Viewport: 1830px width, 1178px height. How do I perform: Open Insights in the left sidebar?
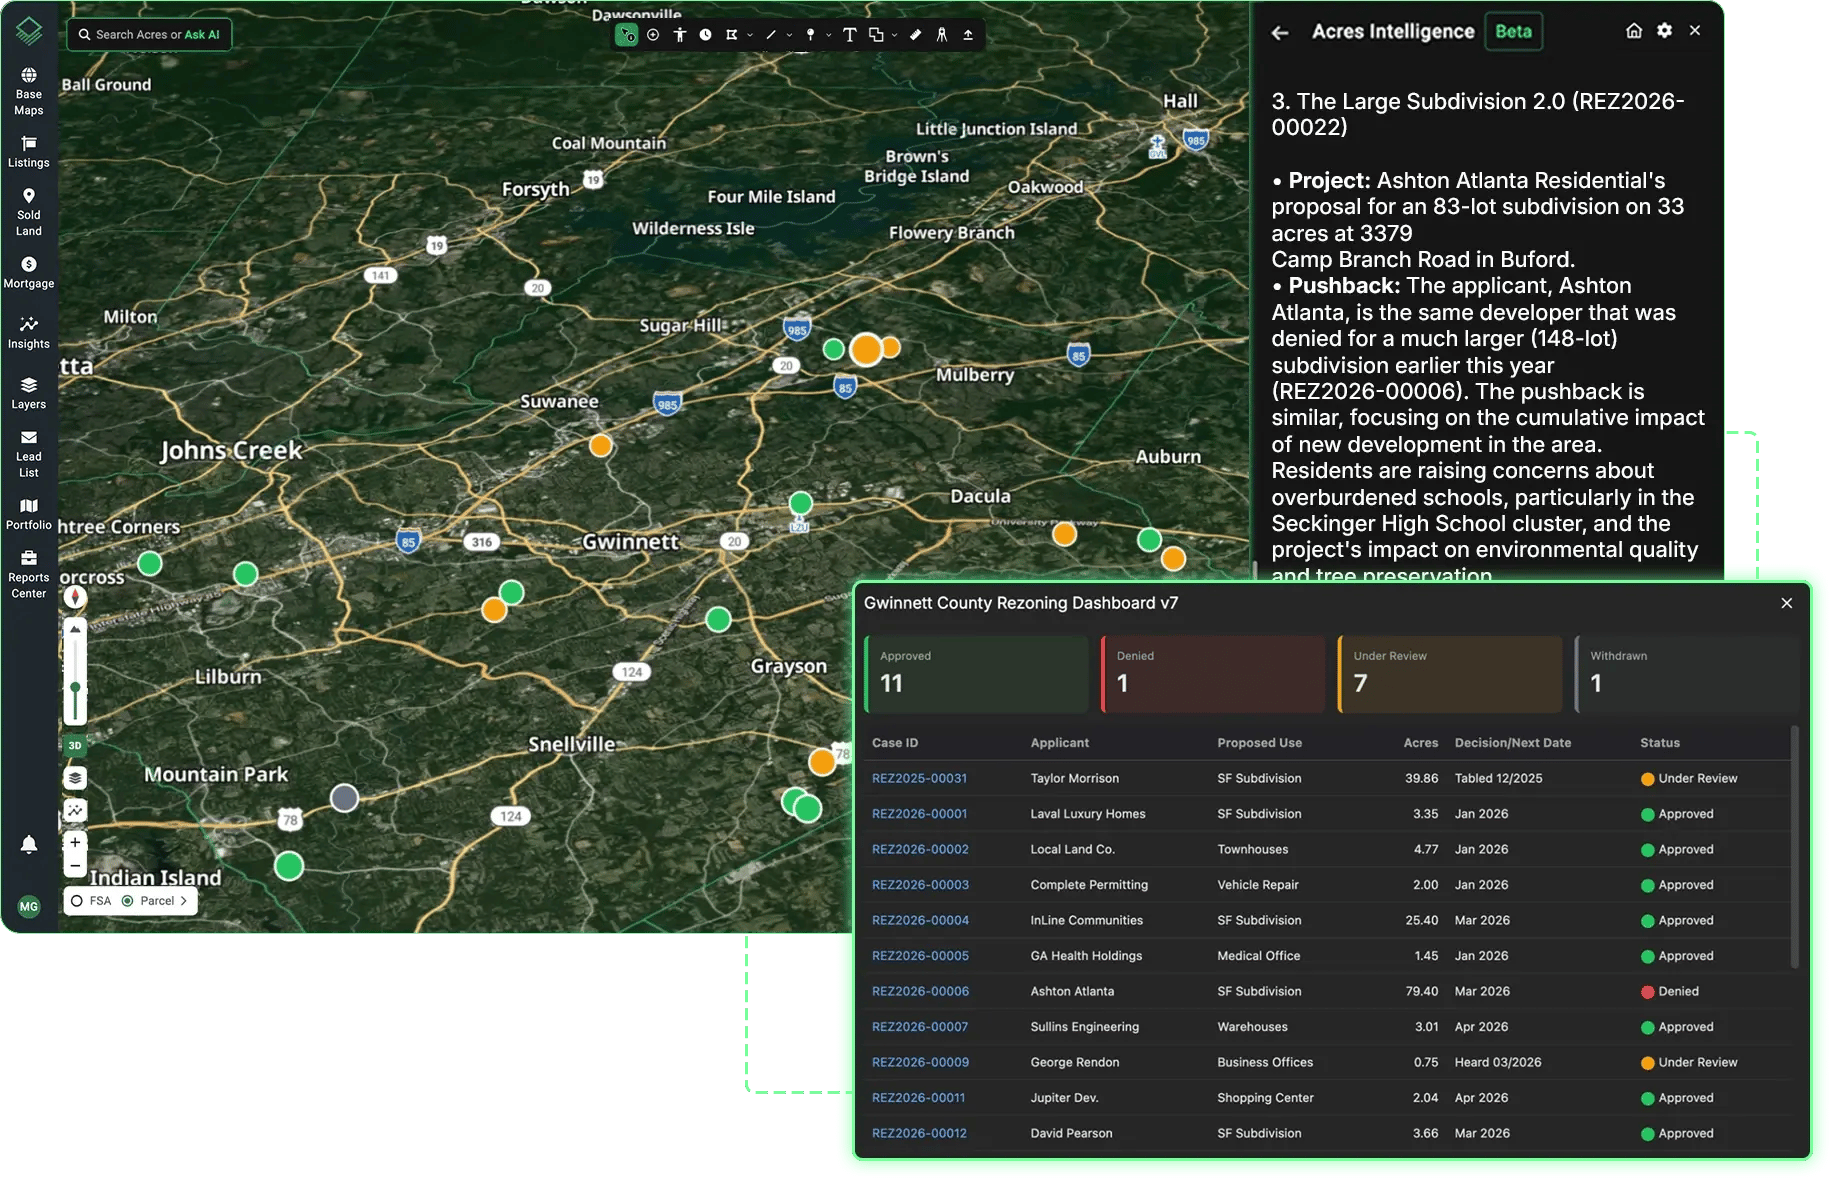tap(29, 333)
